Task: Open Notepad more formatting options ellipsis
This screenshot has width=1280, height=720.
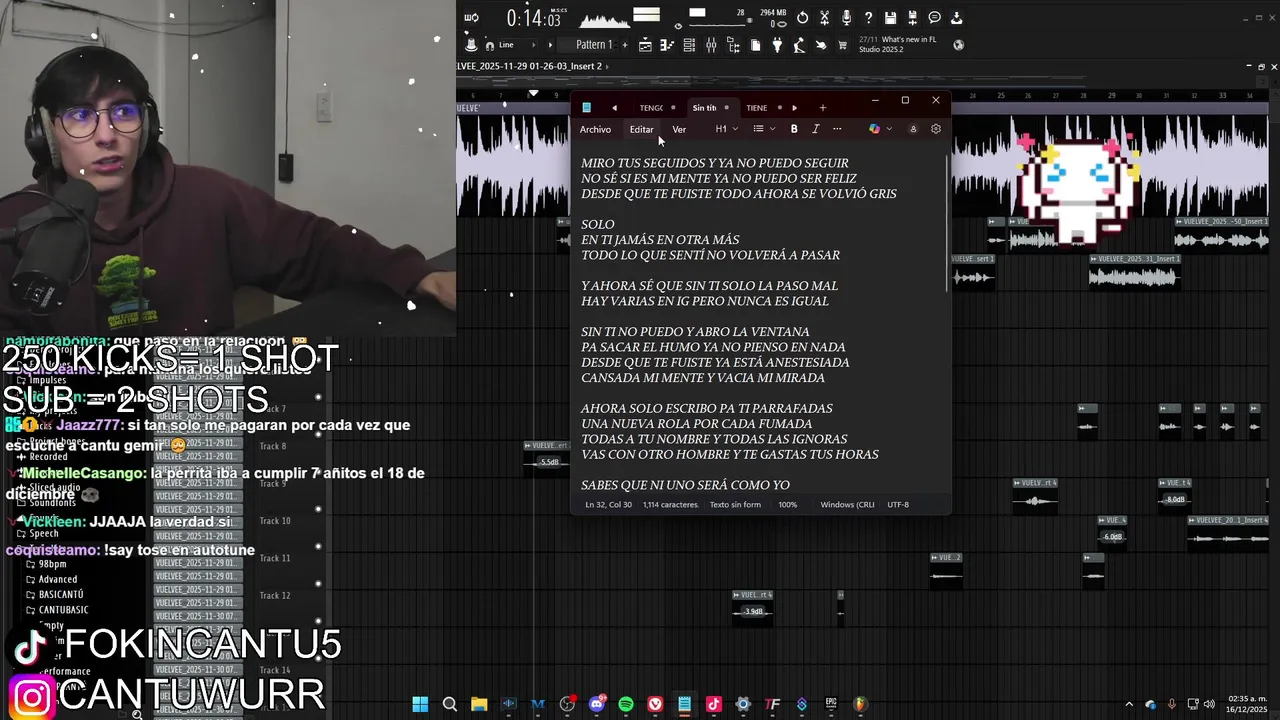Action: 837,129
